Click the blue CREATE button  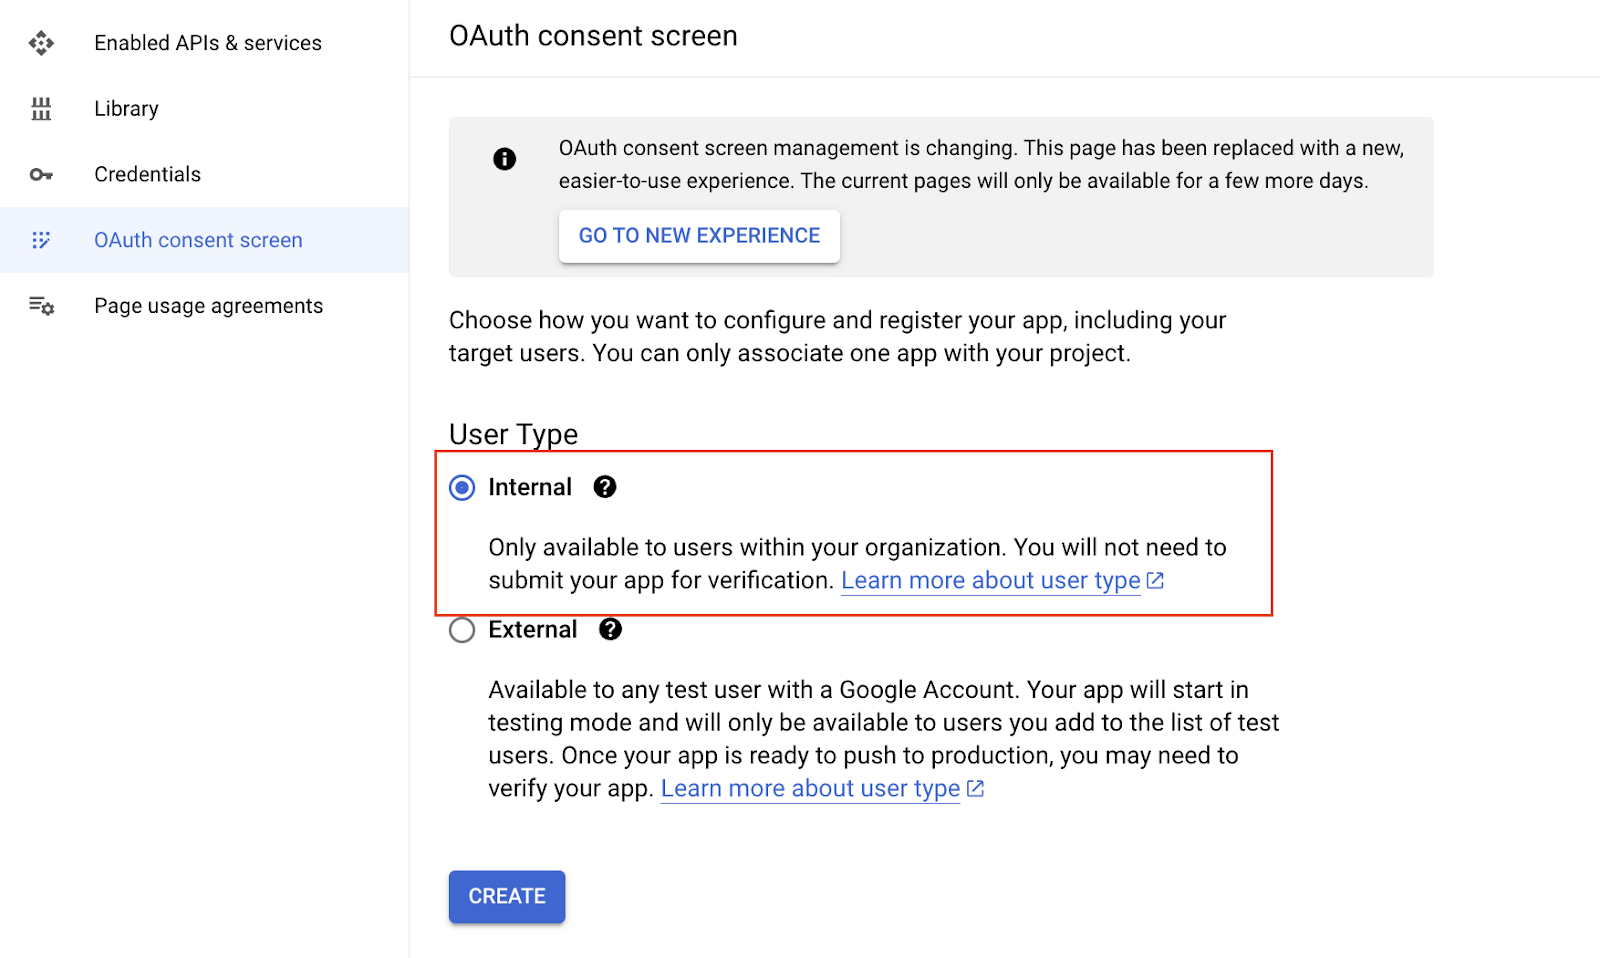click(x=507, y=896)
